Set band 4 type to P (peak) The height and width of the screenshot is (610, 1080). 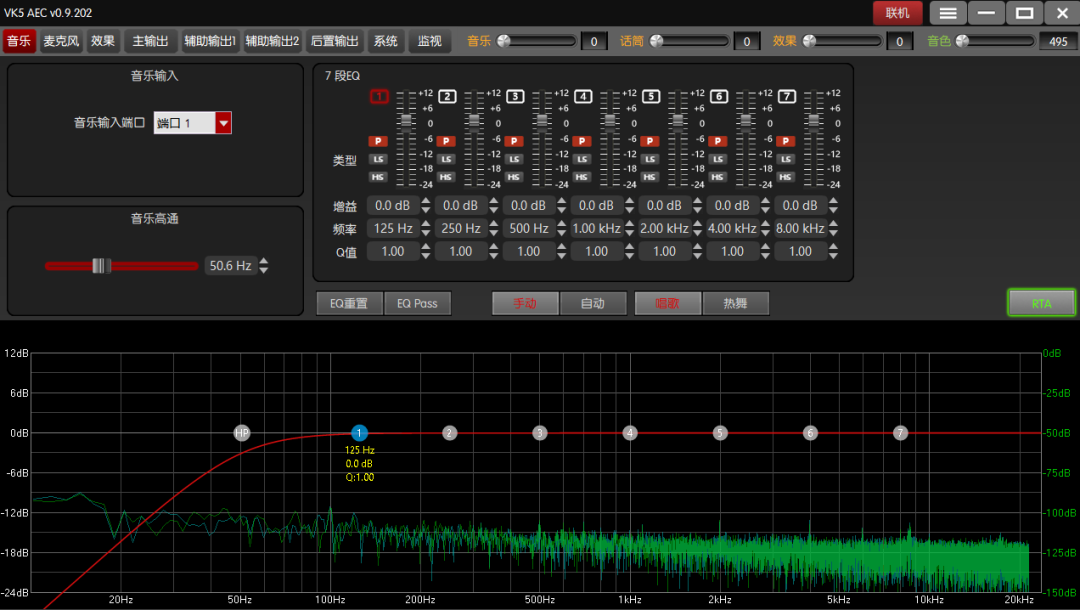pos(581,141)
